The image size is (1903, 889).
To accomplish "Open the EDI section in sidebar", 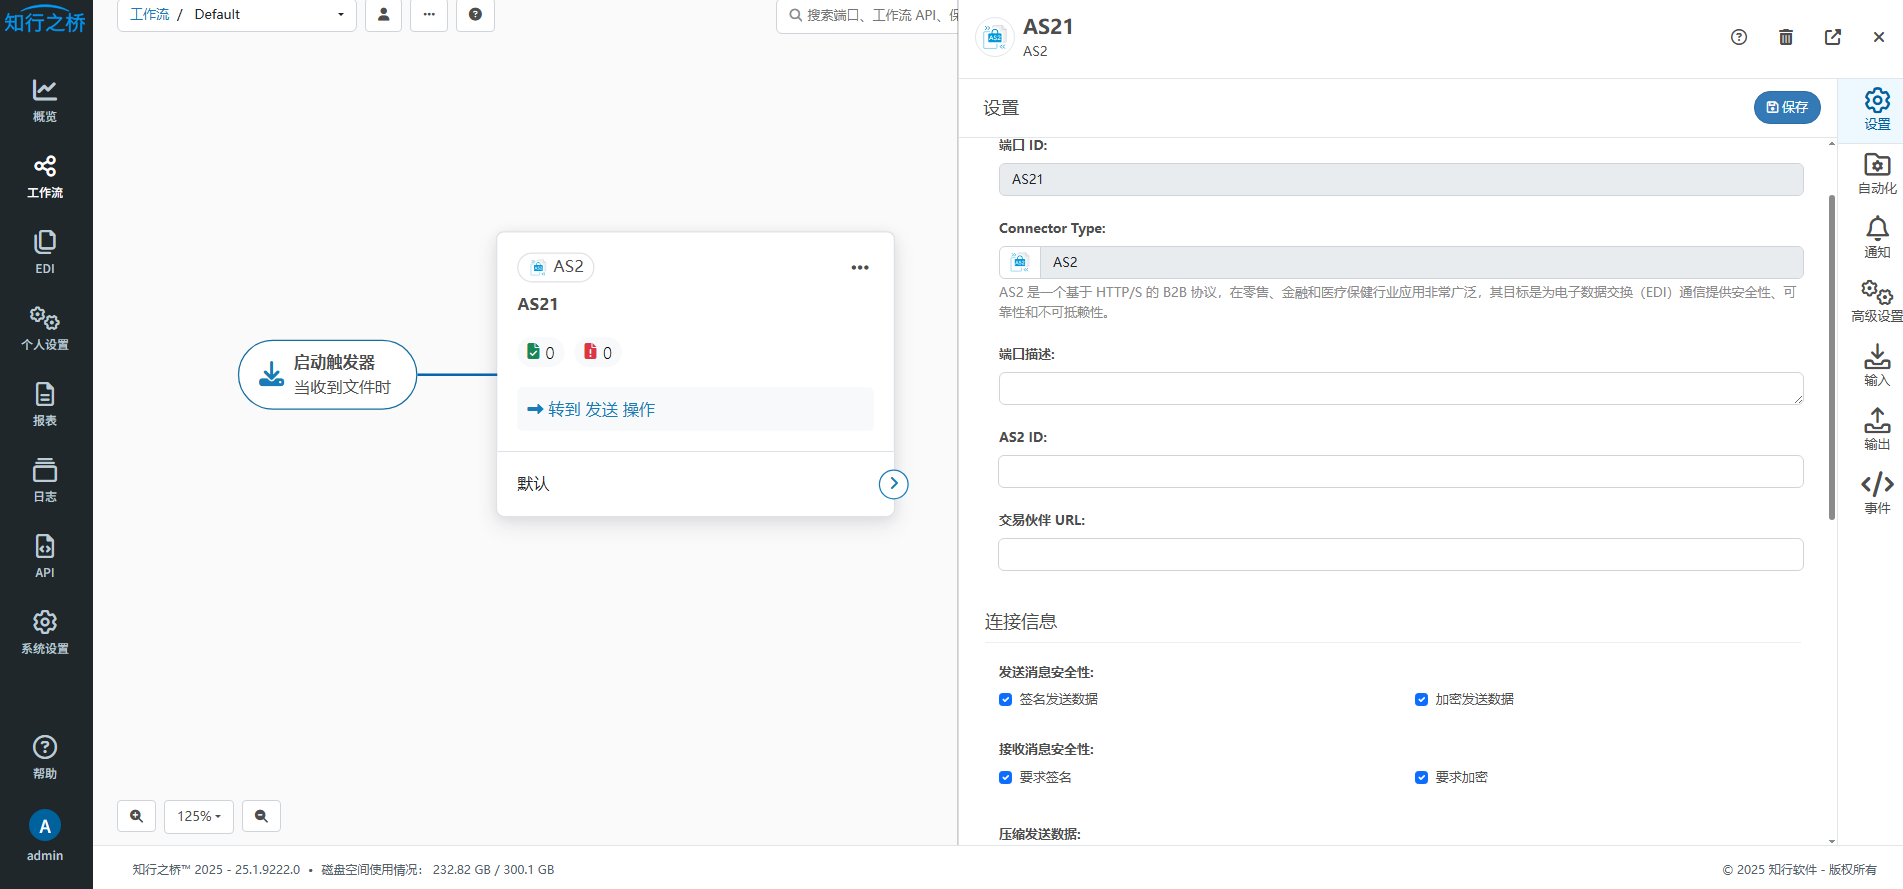I will [x=45, y=252].
